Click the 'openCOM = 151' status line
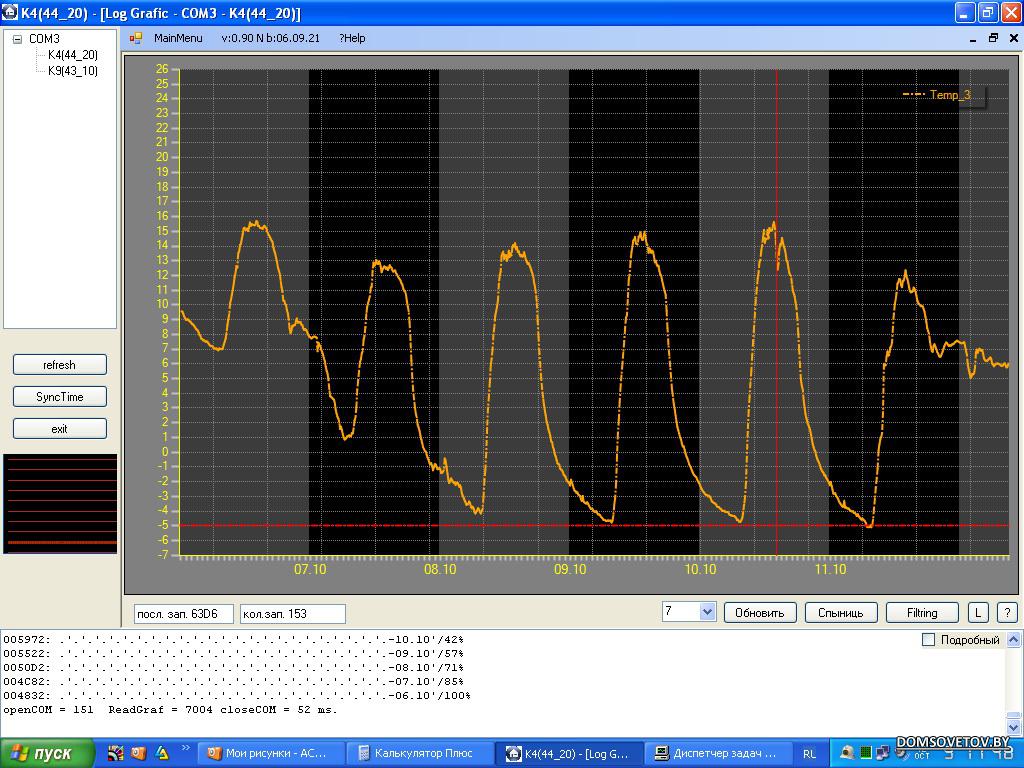The height and width of the screenshot is (768, 1024). click(170, 709)
